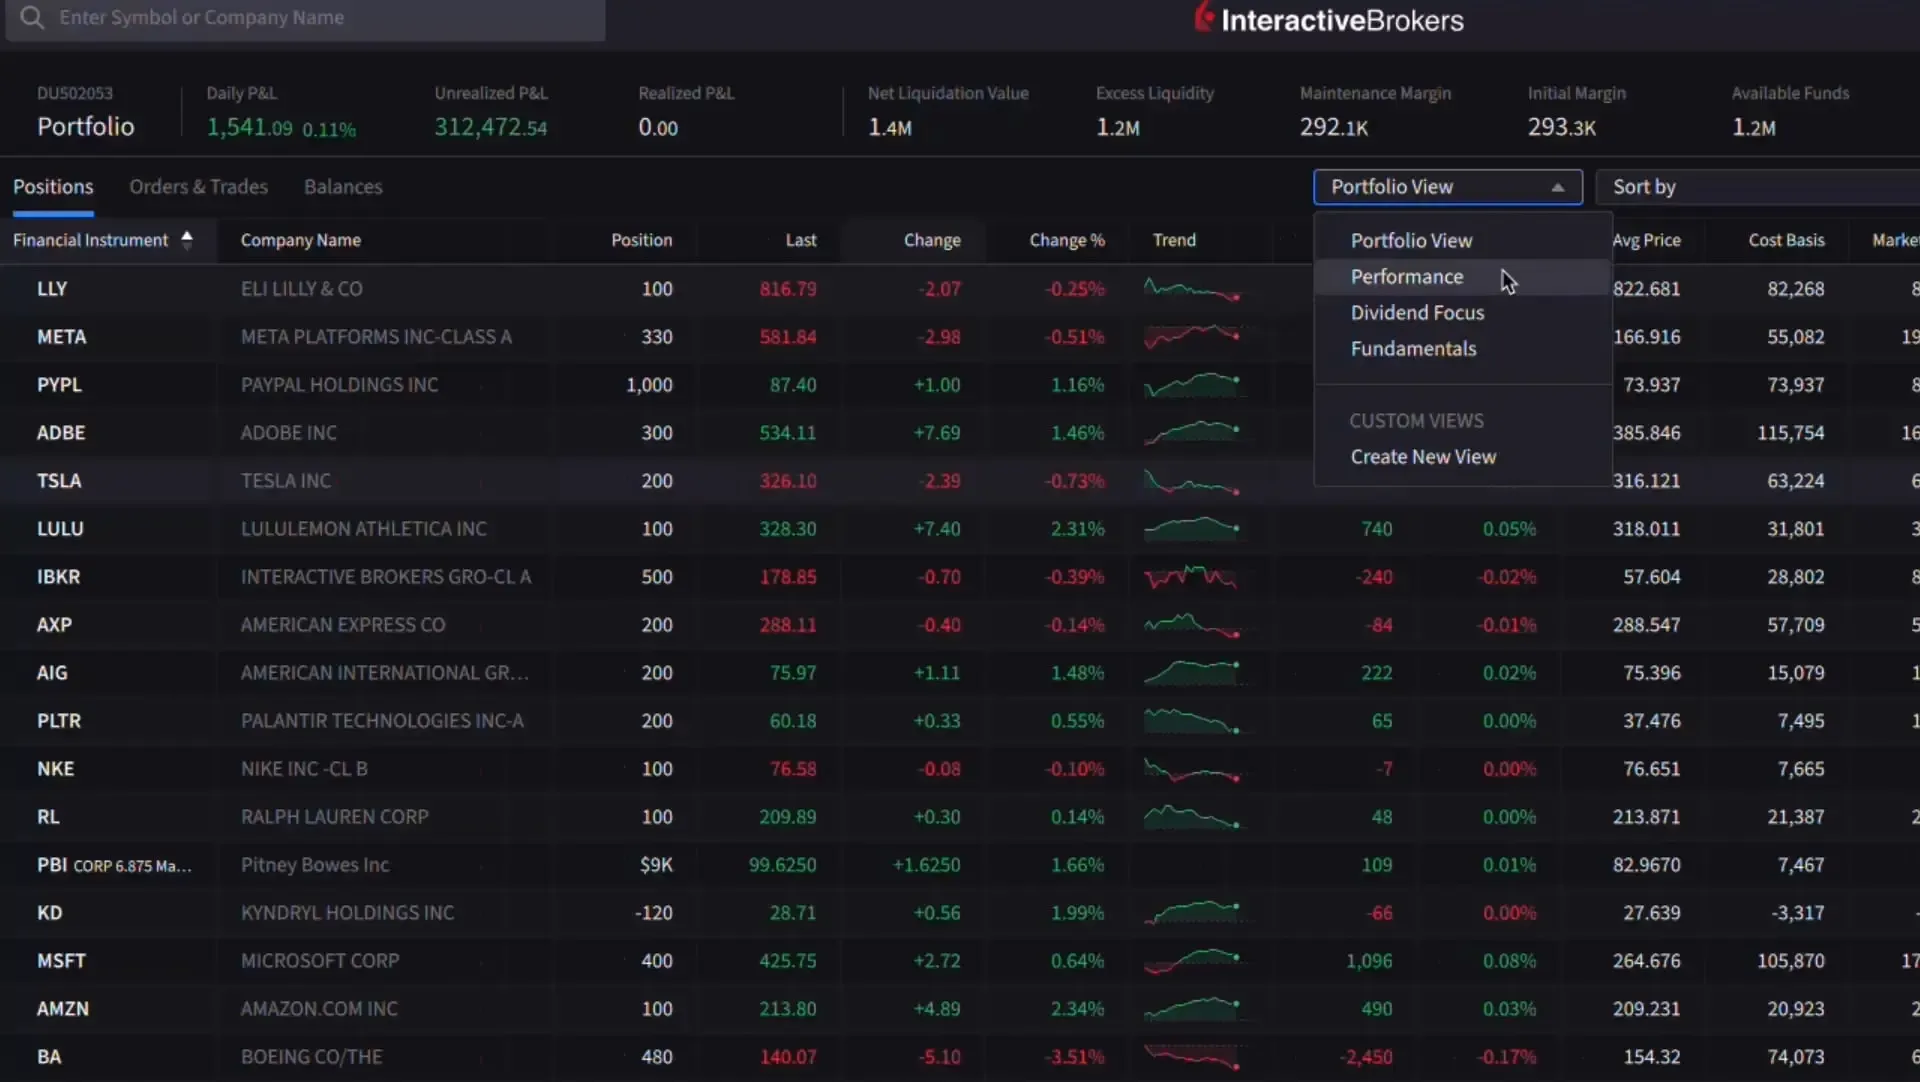Click into the symbol search field
Screen dimensions: 1920x1082
coord(300,17)
